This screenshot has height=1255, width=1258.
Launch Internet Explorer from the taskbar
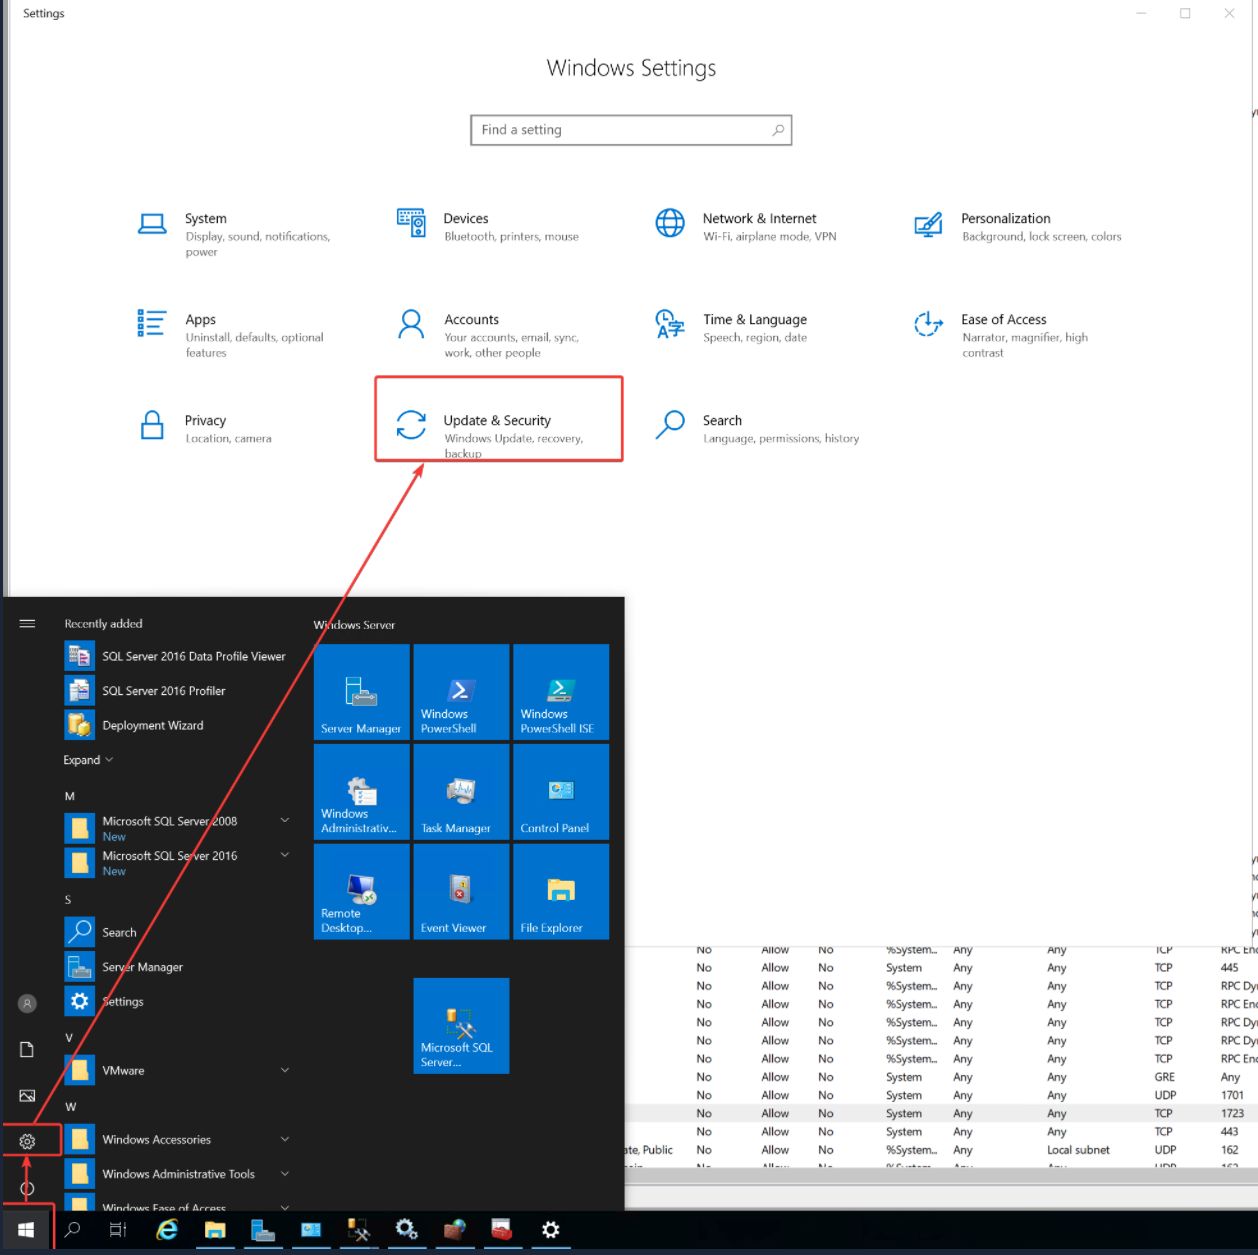tap(167, 1230)
